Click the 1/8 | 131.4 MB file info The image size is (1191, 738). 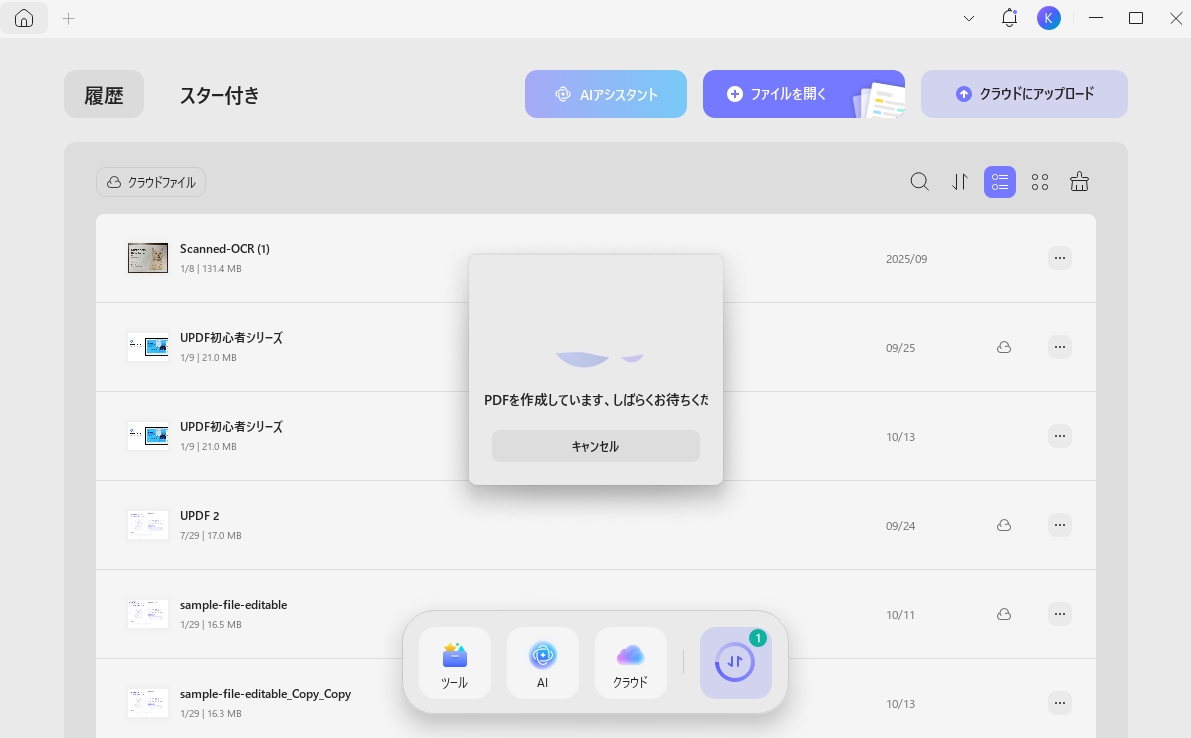click(x=210, y=269)
